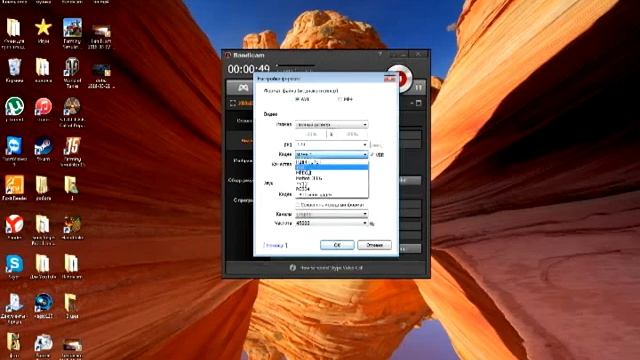The height and width of the screenshot is (360, 640).
Task: Click the OK button in format settings
Action: (337, 245)
